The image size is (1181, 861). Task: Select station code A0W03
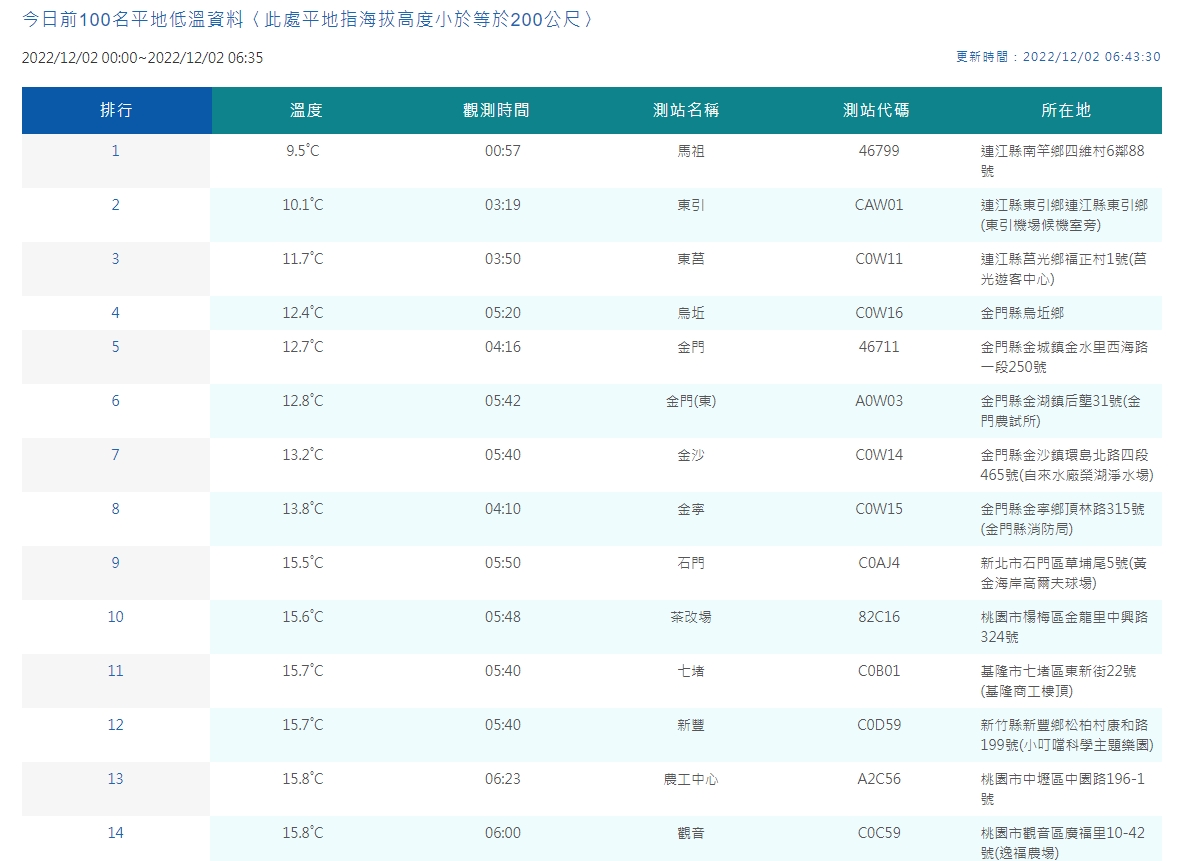[x=879, y=401]
